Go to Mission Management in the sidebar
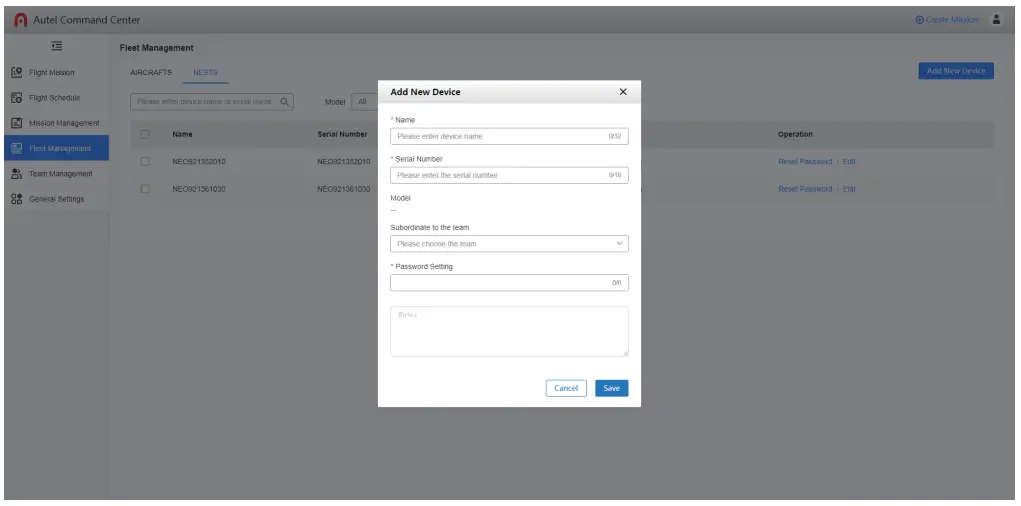This screenshot has width=1021, height=506. pyautogui.click(x=55, y=123)
